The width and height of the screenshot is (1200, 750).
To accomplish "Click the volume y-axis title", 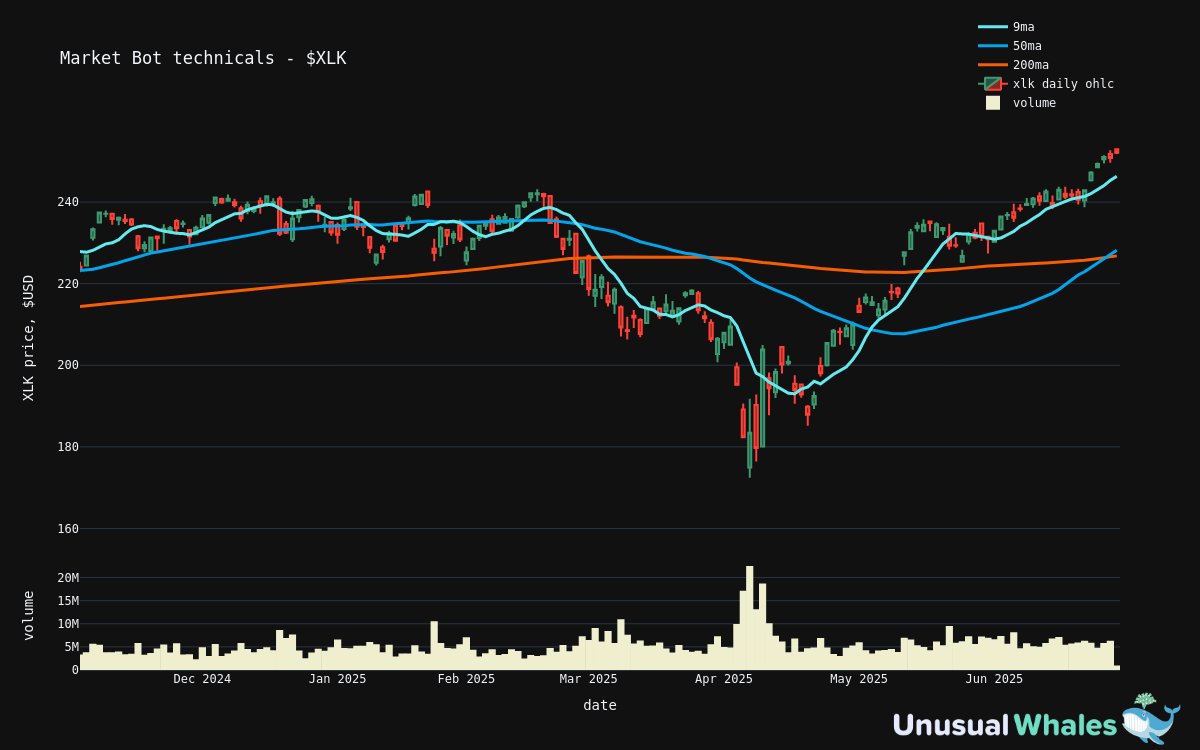I will (28, 615).
